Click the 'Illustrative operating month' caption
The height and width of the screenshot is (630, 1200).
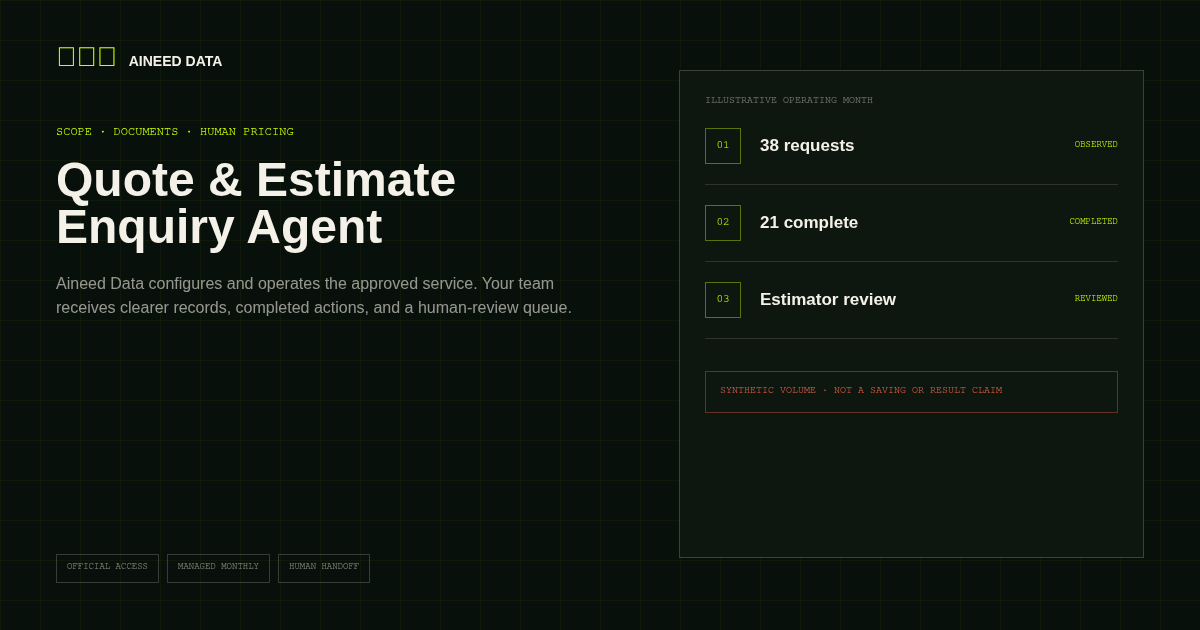[789, 101]
